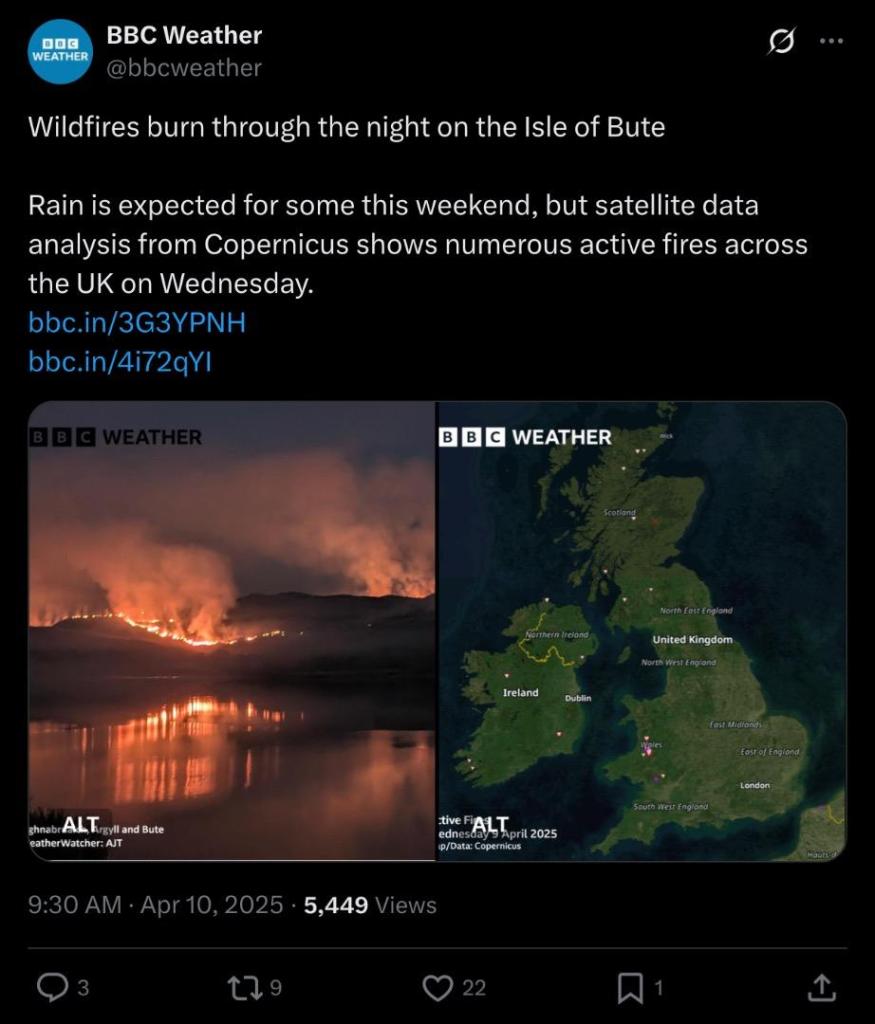Share the post via the upload icon
This screenshot has width=875, height=1024.
(x=821, y=988)
